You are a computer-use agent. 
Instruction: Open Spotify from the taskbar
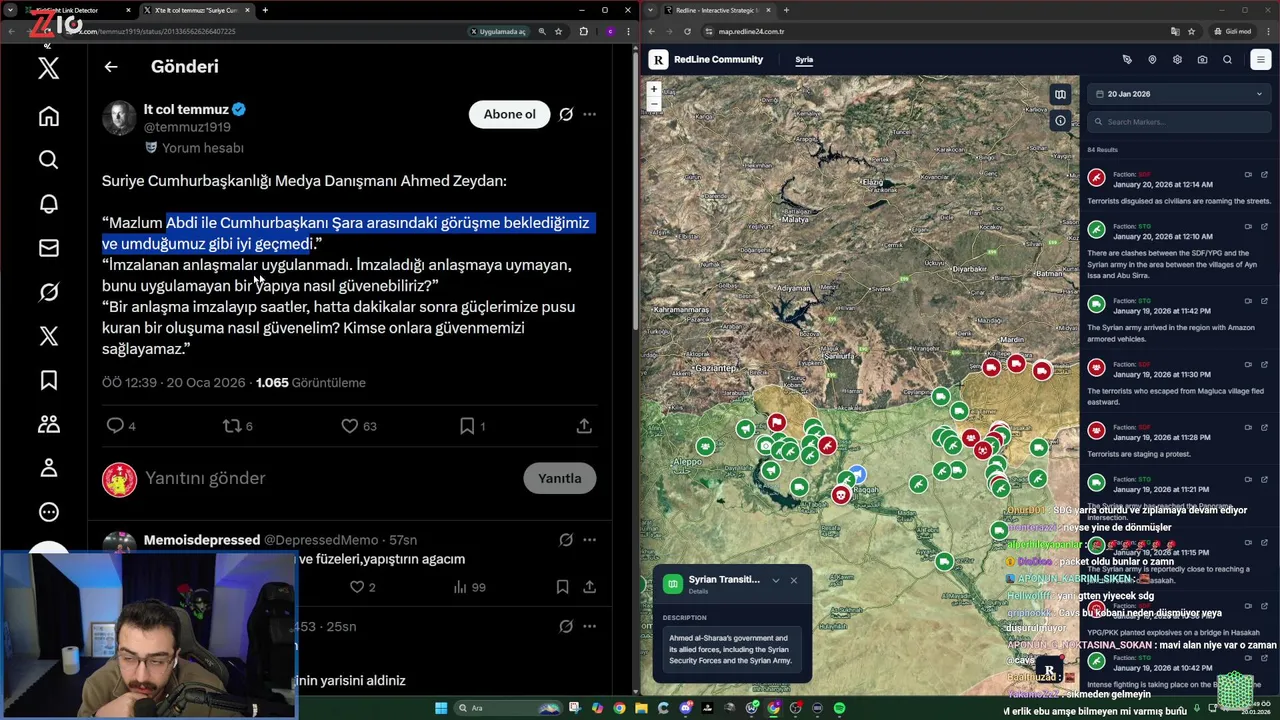click(x=839, y=708)
